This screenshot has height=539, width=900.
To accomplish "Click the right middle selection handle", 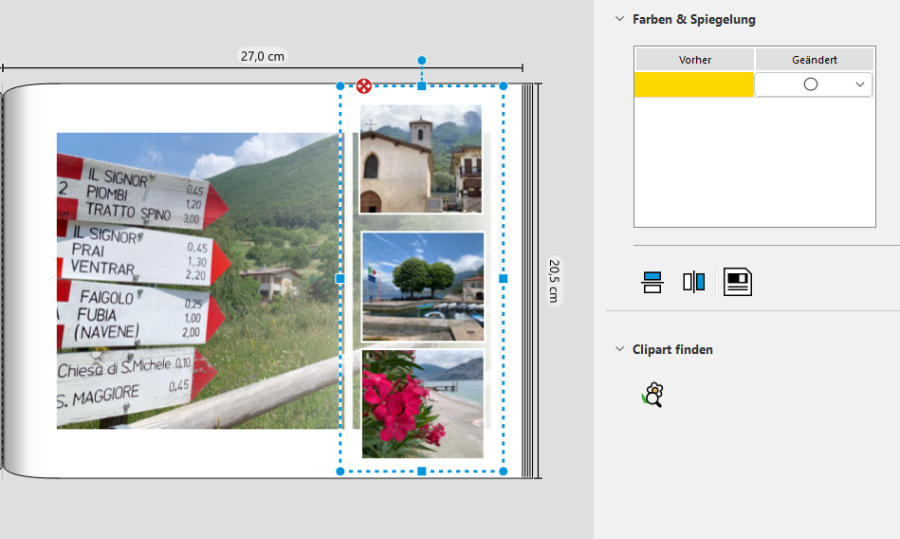I will (503, 278).
